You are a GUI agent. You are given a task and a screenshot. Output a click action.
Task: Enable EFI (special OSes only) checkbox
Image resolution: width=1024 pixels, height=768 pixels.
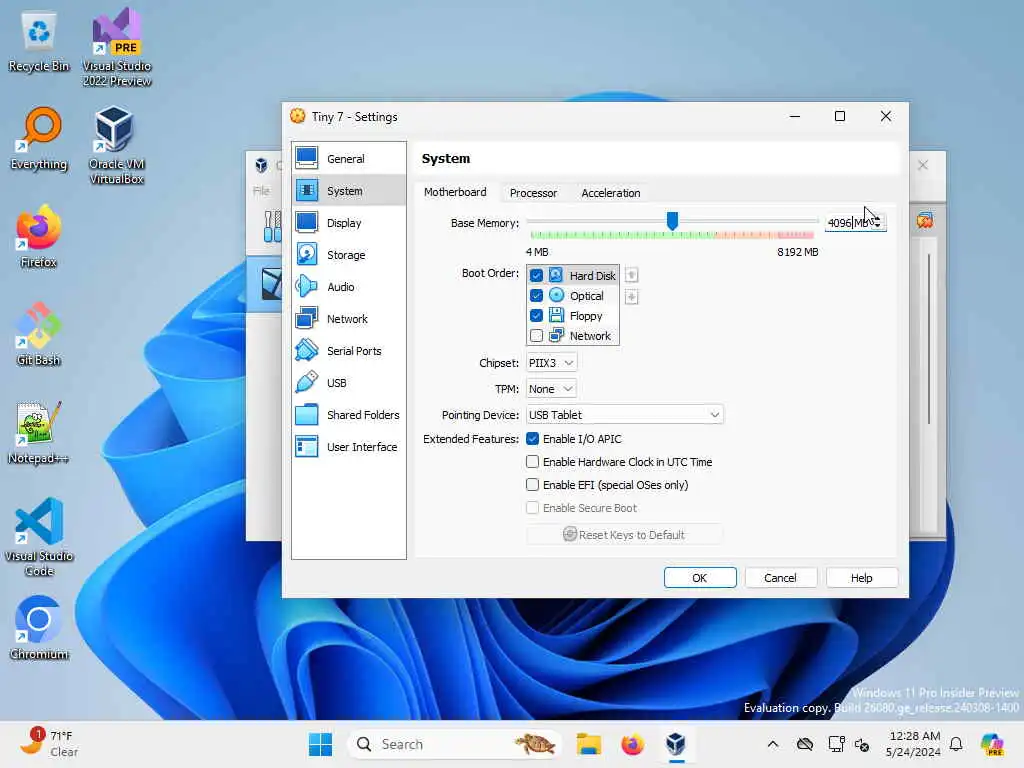[x=532, y=485]
